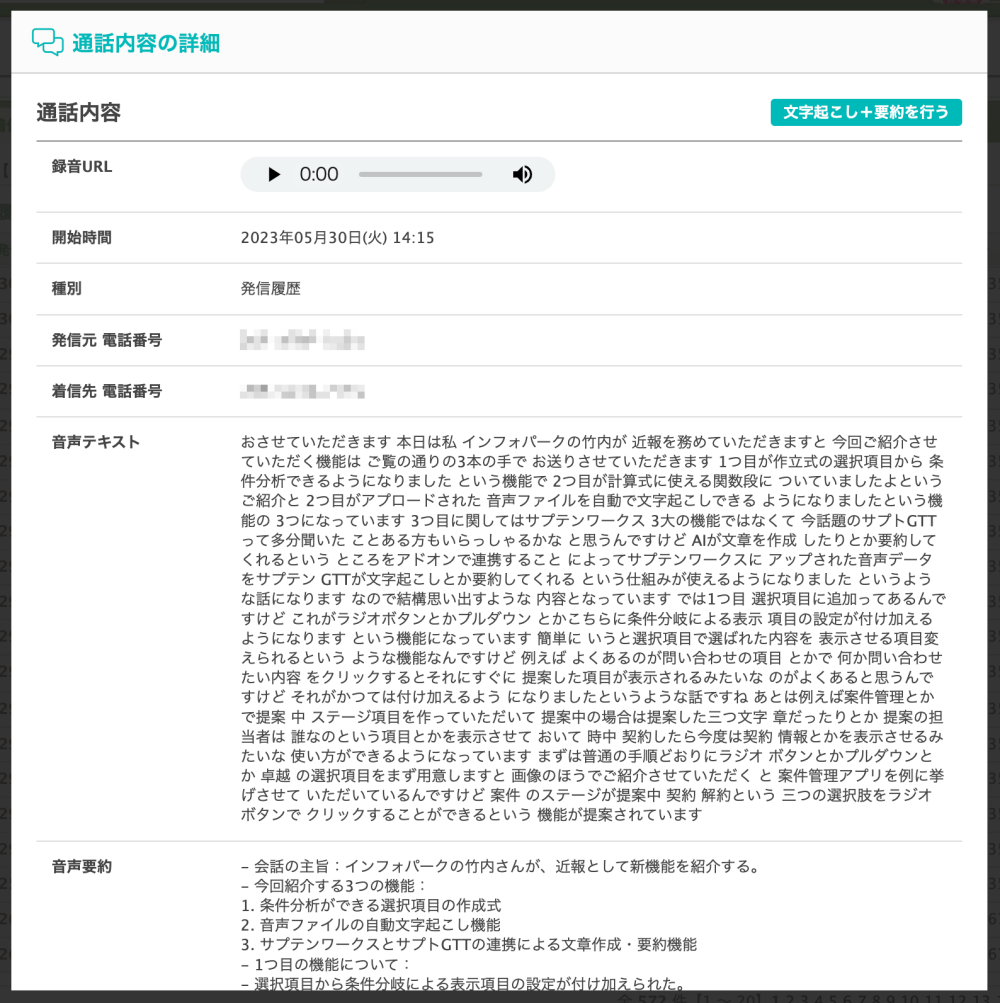Play the call recording audio
The image size is (1000, 1003).
tap(274, 175)
